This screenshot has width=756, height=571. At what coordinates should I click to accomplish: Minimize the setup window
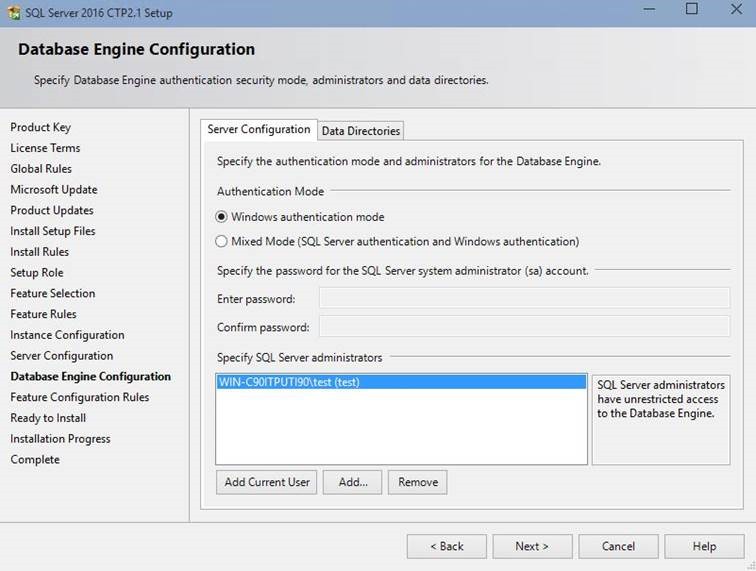click(x=649, y=9)
